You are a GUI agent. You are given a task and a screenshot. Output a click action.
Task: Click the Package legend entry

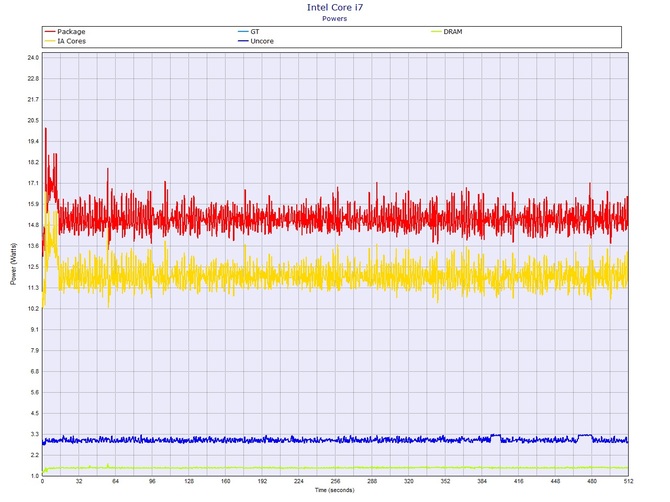click(65, 32)
